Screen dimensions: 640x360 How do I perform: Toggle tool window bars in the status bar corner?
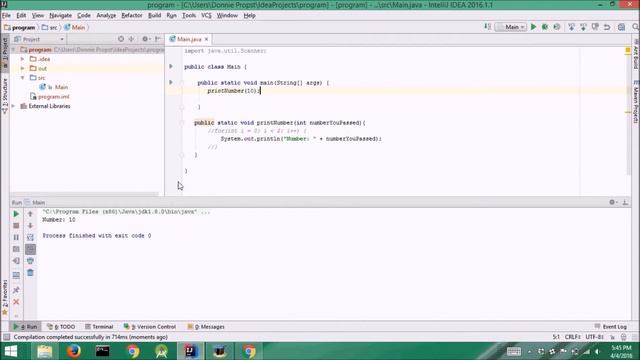pyautogui.click(x=6, y=337)
